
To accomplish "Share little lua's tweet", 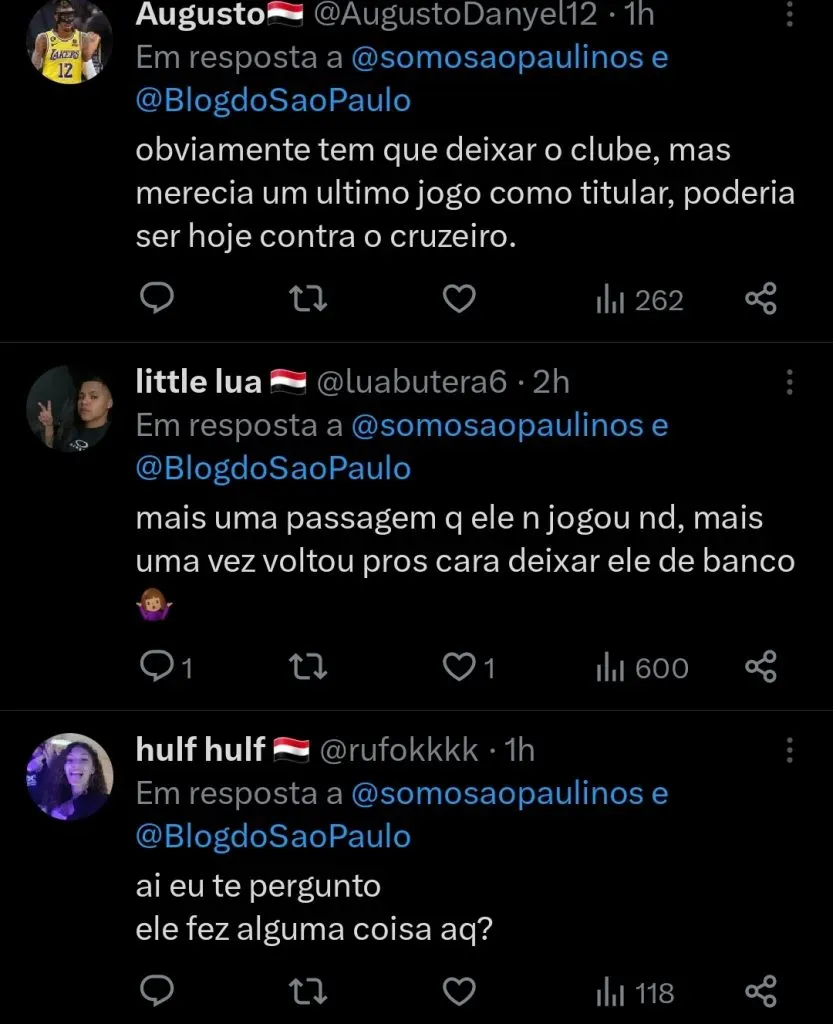I will [x=761, y=667].
